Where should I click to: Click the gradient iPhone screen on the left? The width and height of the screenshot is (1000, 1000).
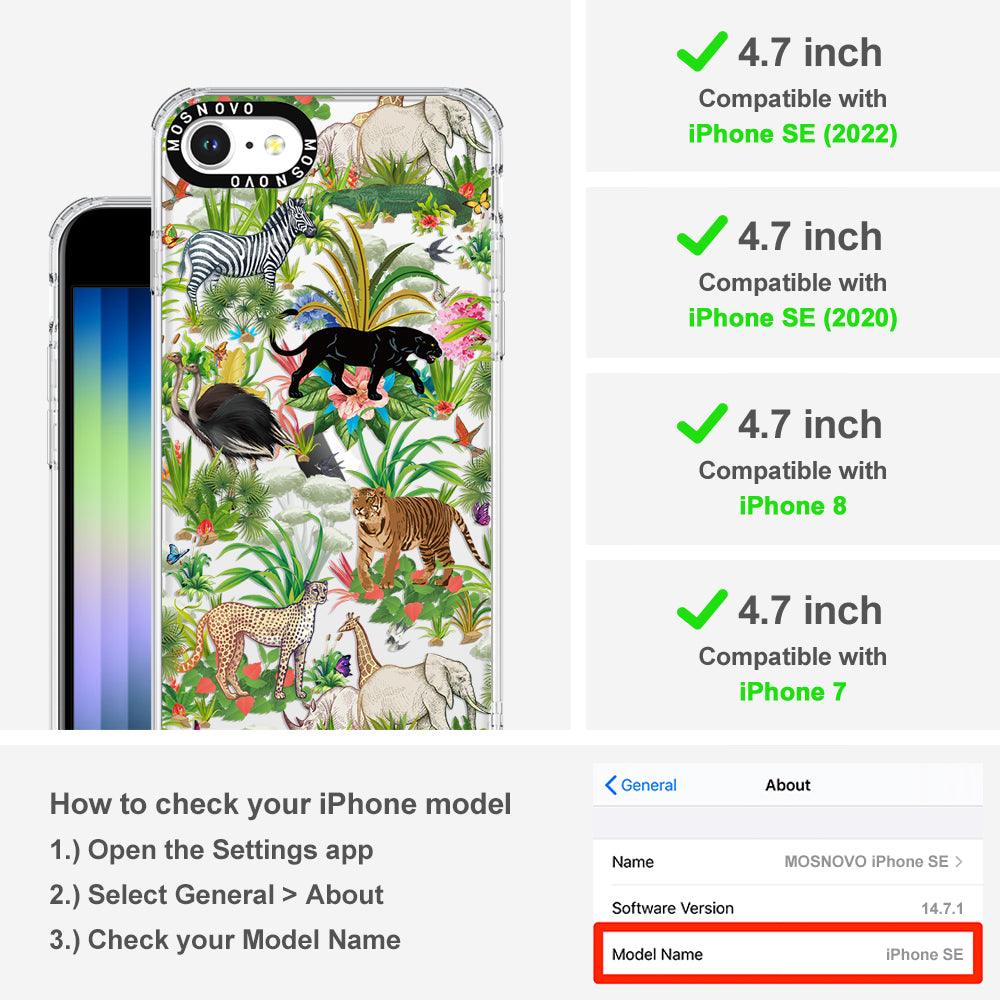tap(112, 507)
